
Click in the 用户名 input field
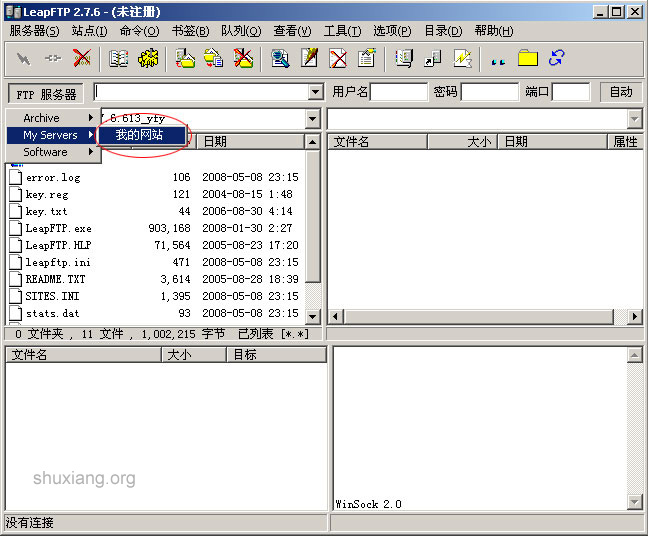[x=399, y=92]
